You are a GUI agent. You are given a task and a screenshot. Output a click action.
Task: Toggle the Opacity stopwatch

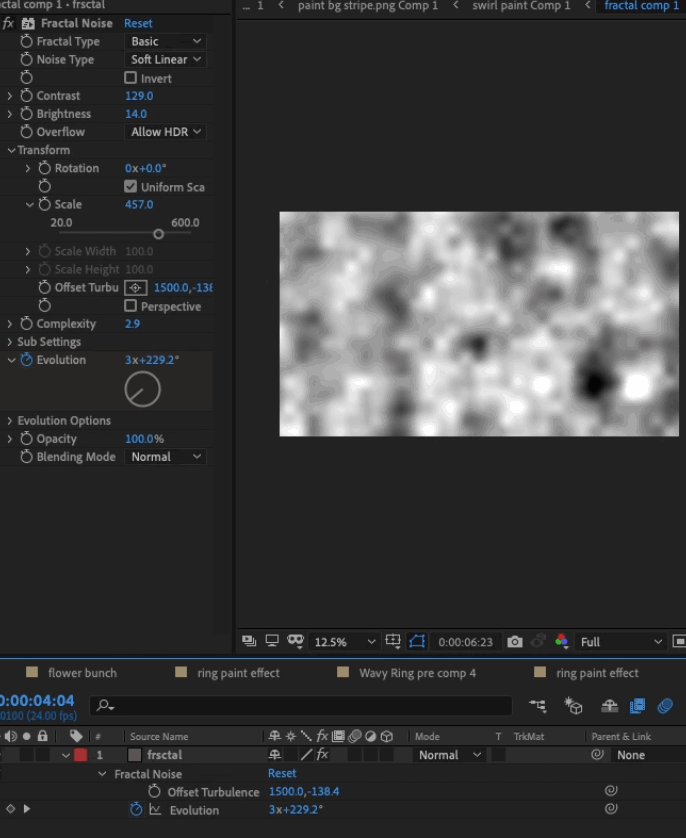(26, 439)
